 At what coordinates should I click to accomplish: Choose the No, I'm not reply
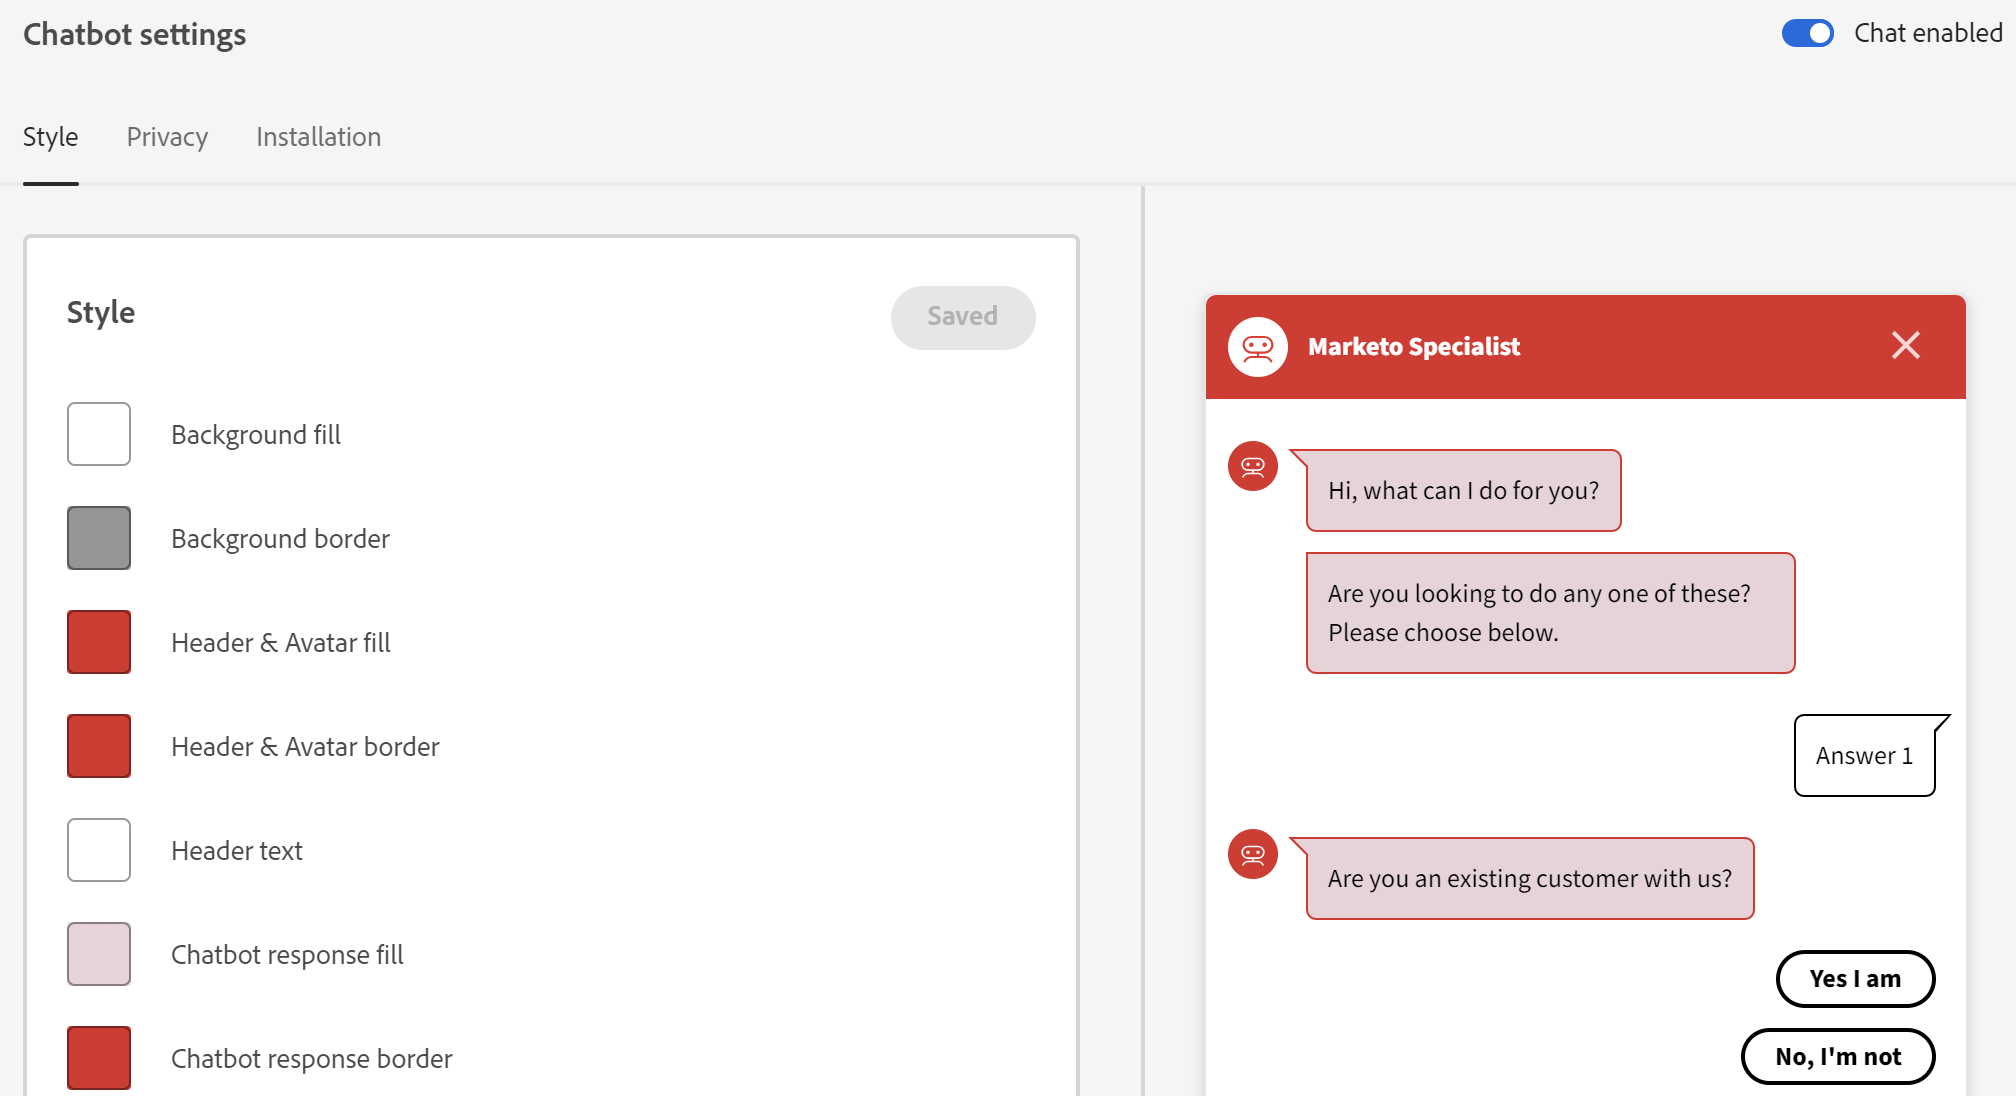click(x=1838, y=1057)
